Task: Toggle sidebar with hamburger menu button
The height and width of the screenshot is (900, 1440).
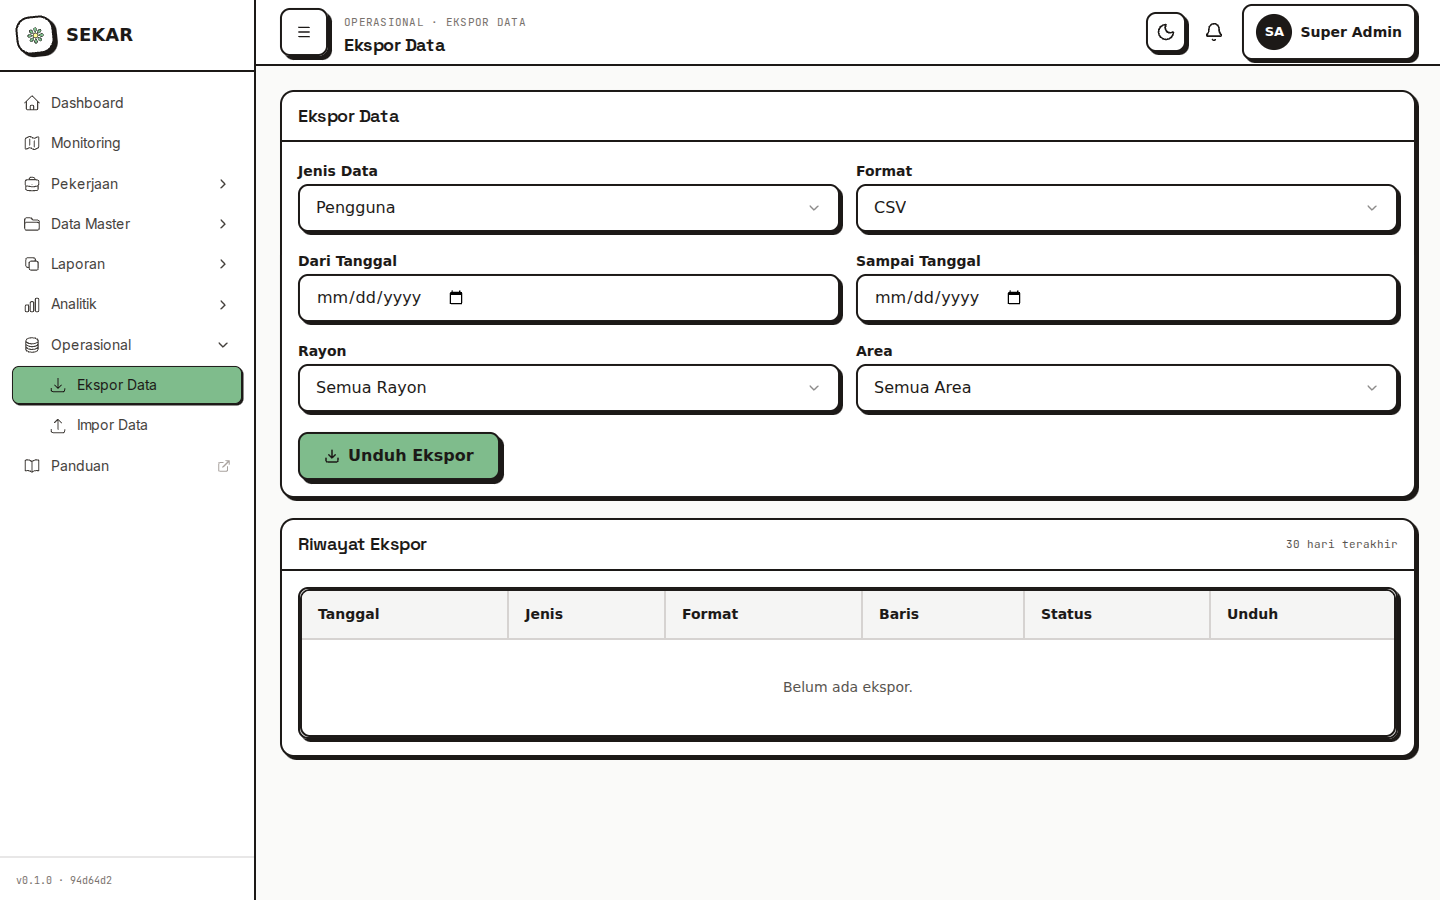Action: pos(304,32)
